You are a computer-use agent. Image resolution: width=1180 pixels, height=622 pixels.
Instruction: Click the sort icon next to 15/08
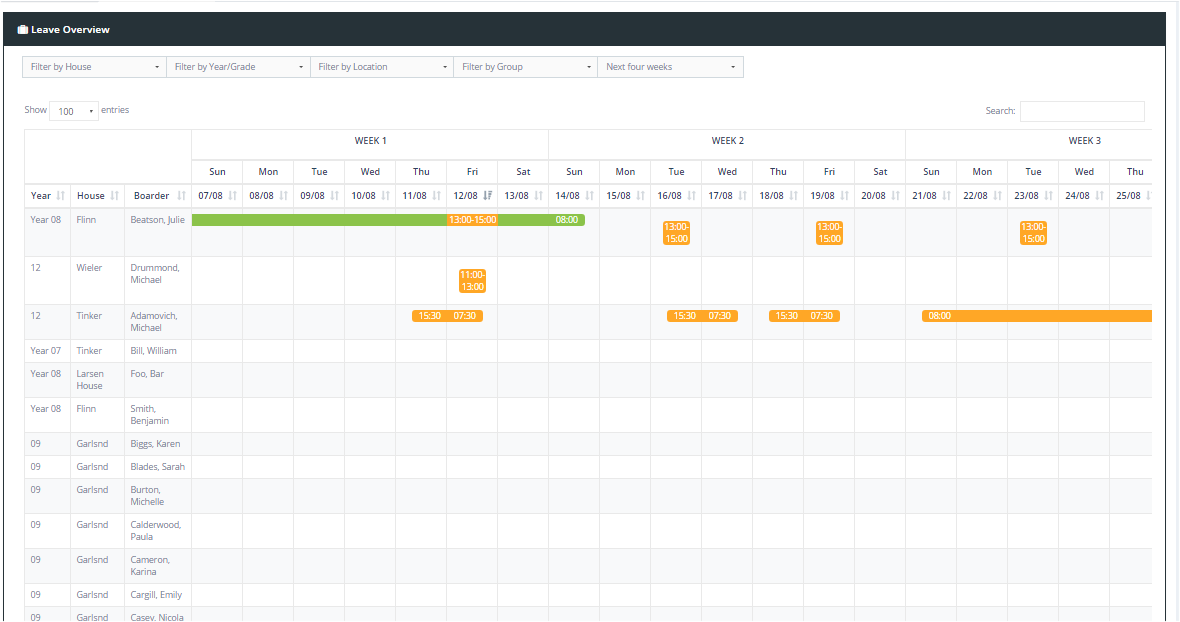[x=640, y=196]
